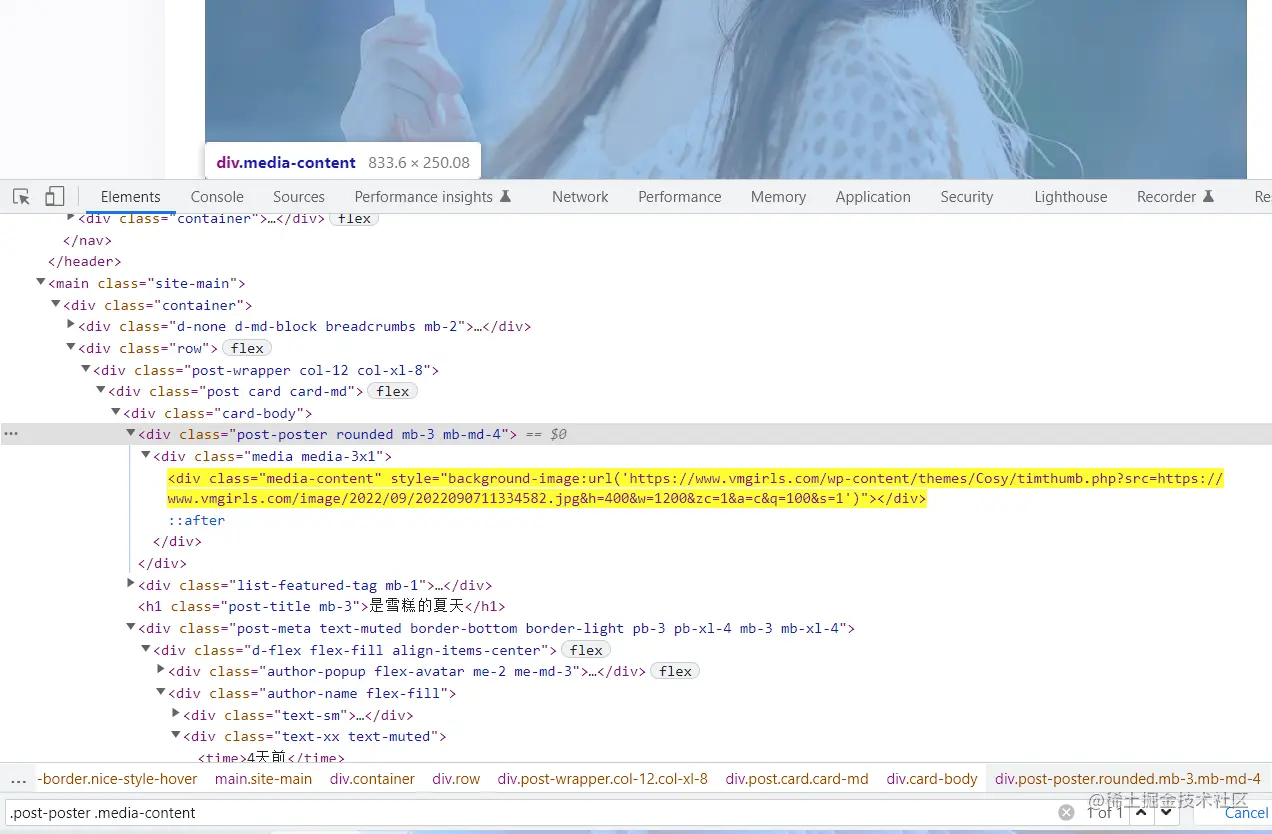This screenshot has height=834, width=1272.
Task: Switch to the Sources tab
Action: pyautogui.click(x=299, y=197)
